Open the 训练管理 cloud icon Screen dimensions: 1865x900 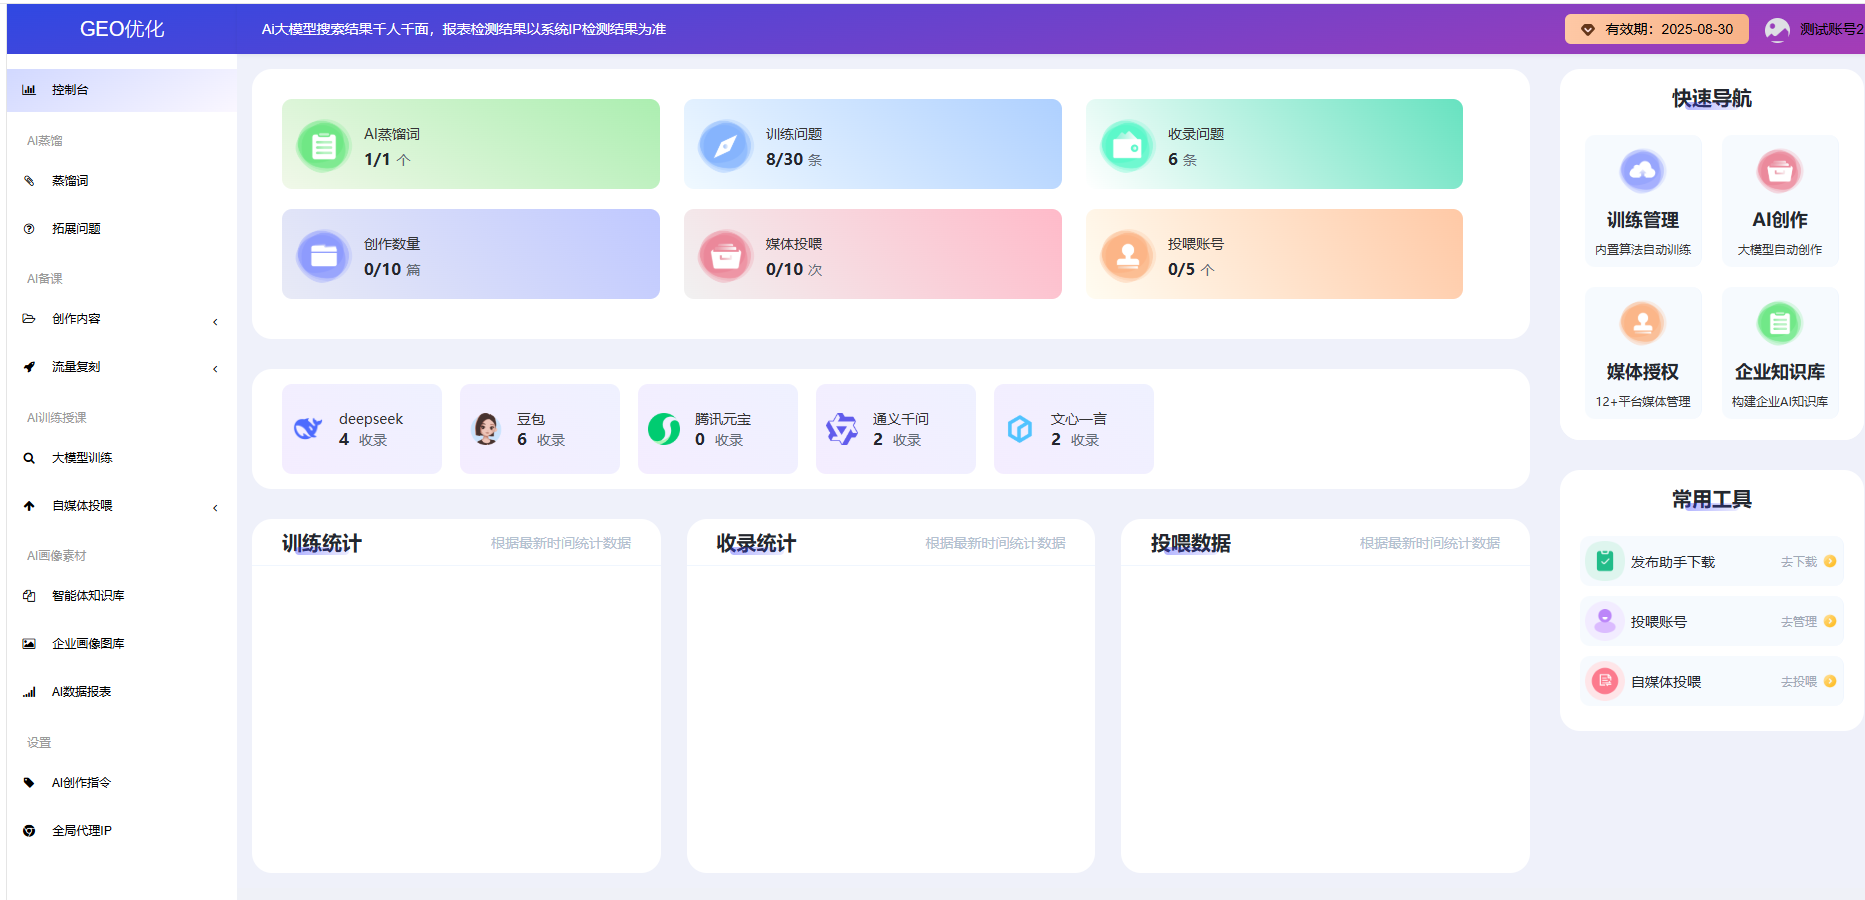pyautogui.click(x=1642, y=171)
